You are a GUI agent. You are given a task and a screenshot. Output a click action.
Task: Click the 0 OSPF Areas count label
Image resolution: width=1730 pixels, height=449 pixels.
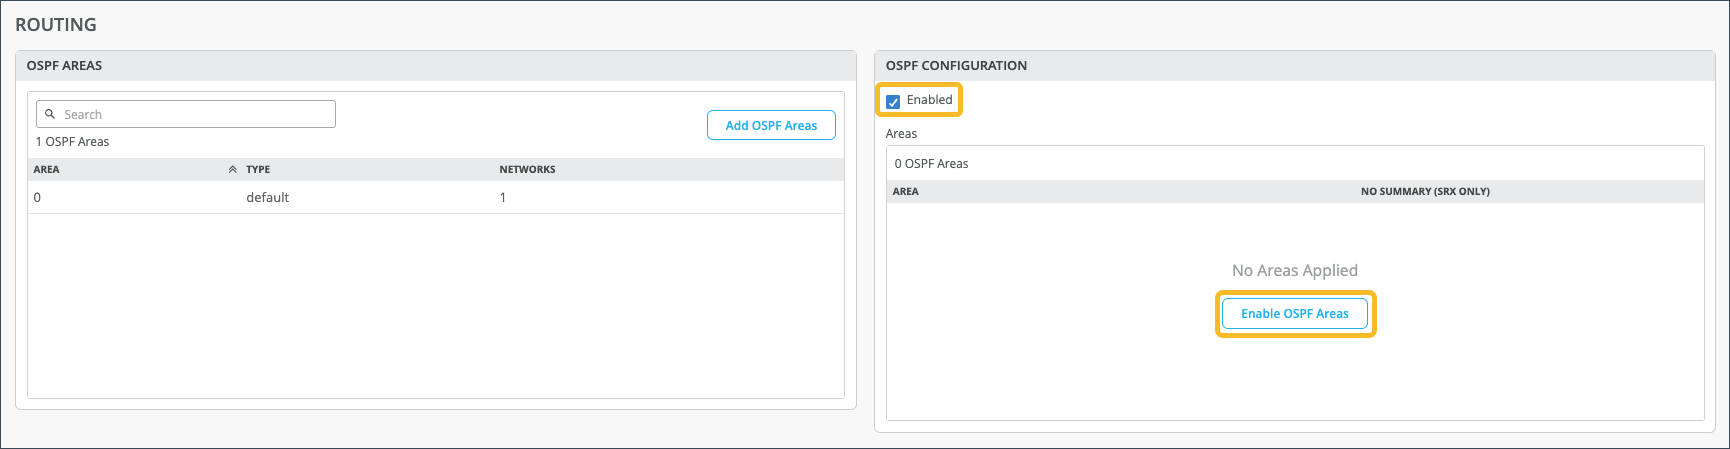point(931,164)
